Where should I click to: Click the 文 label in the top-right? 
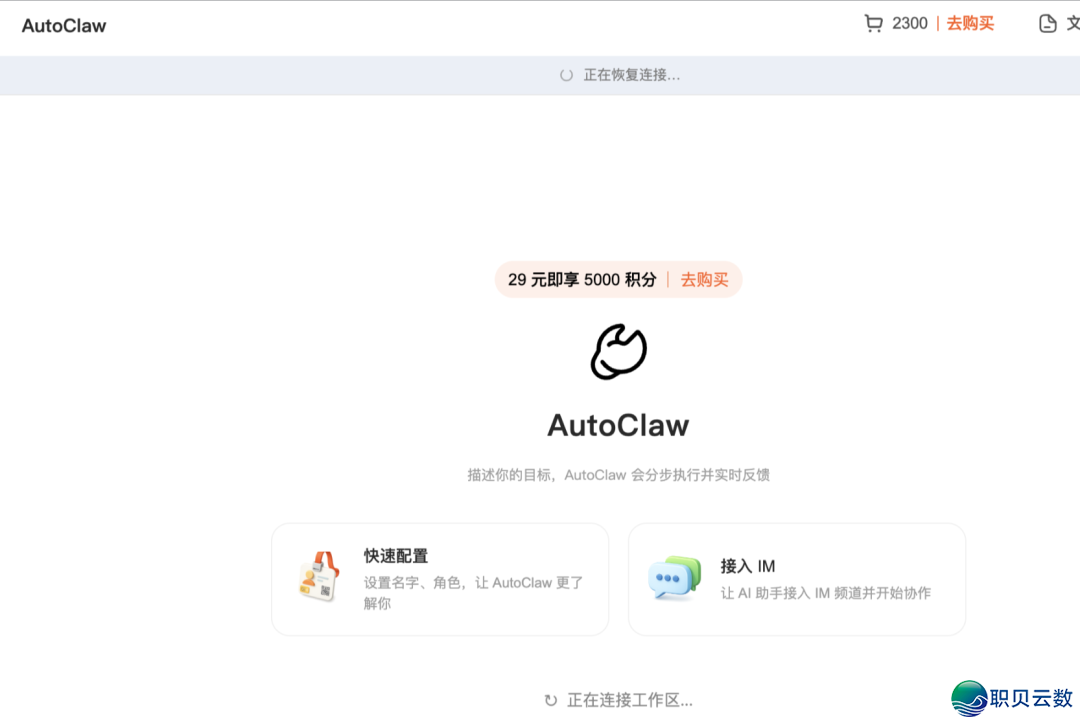click(x=1073, y=22)
